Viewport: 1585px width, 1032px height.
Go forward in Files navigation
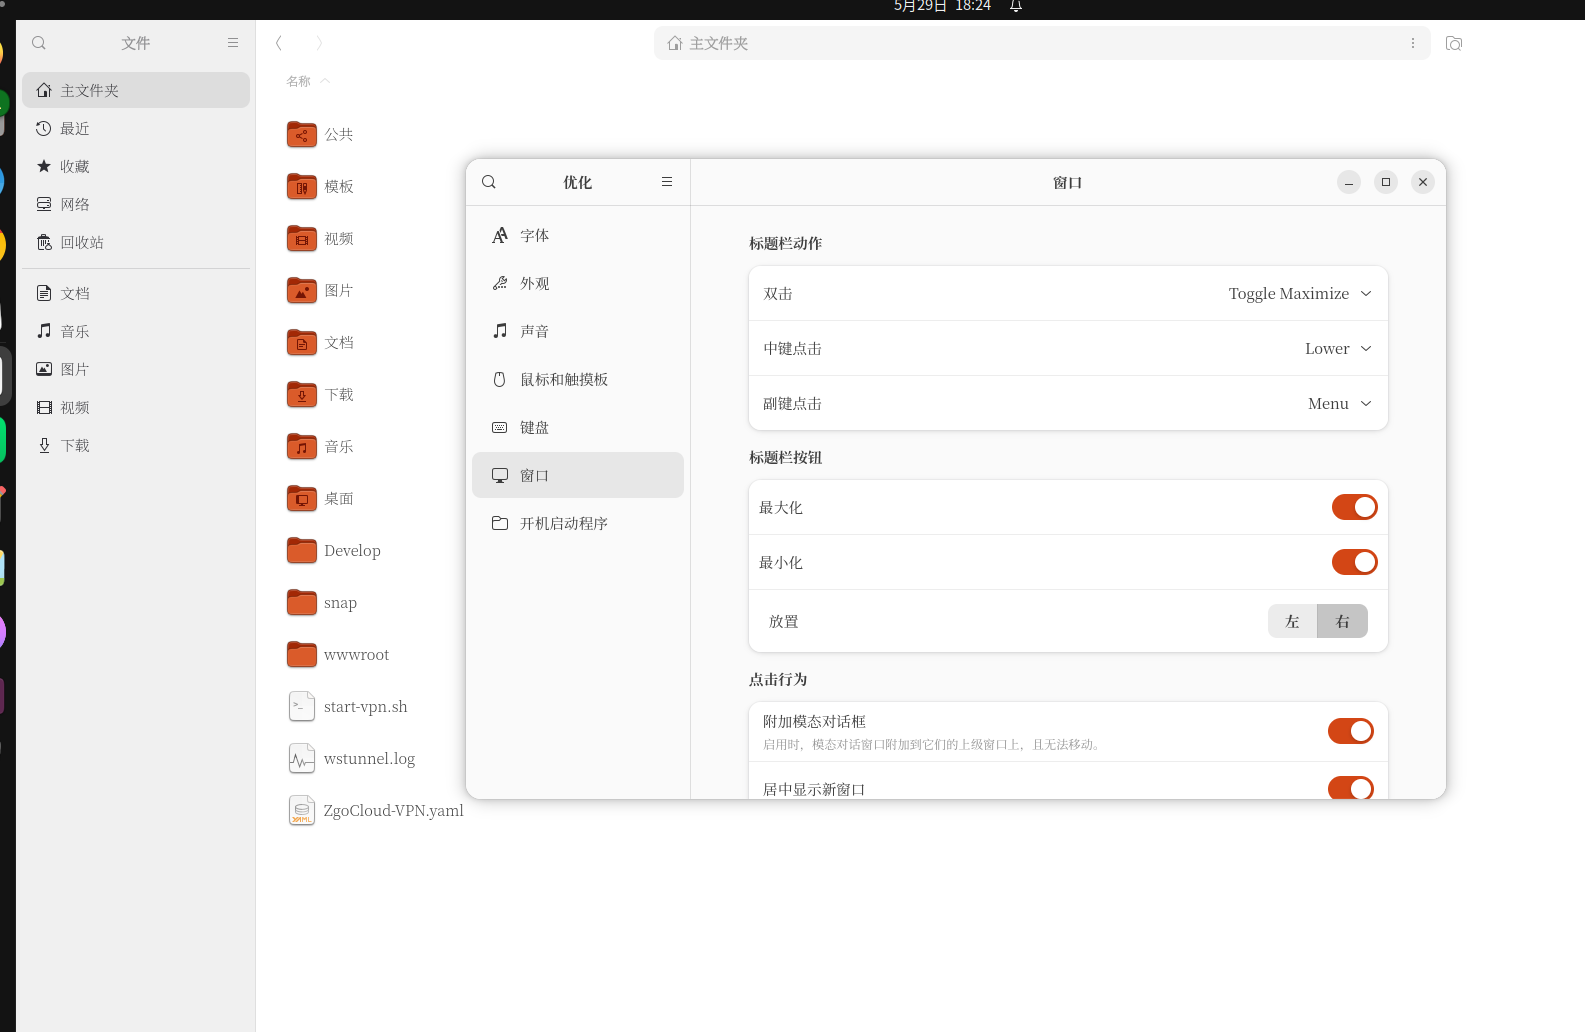click(x=319, y=43)
